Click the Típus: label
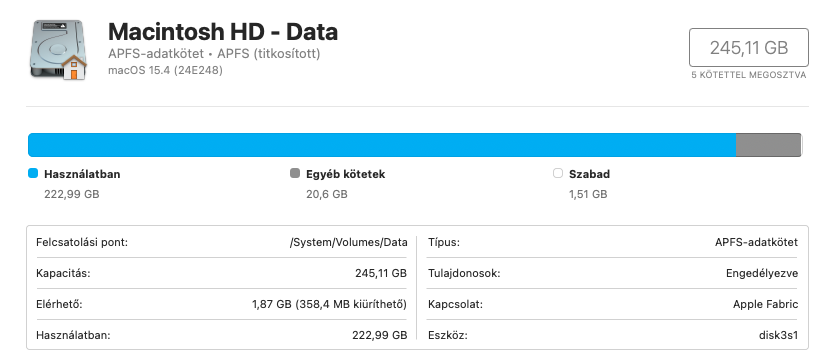Image resolution: width=817 pixels, height=362 pixels. pyautogui.click(x=444, y=242)
